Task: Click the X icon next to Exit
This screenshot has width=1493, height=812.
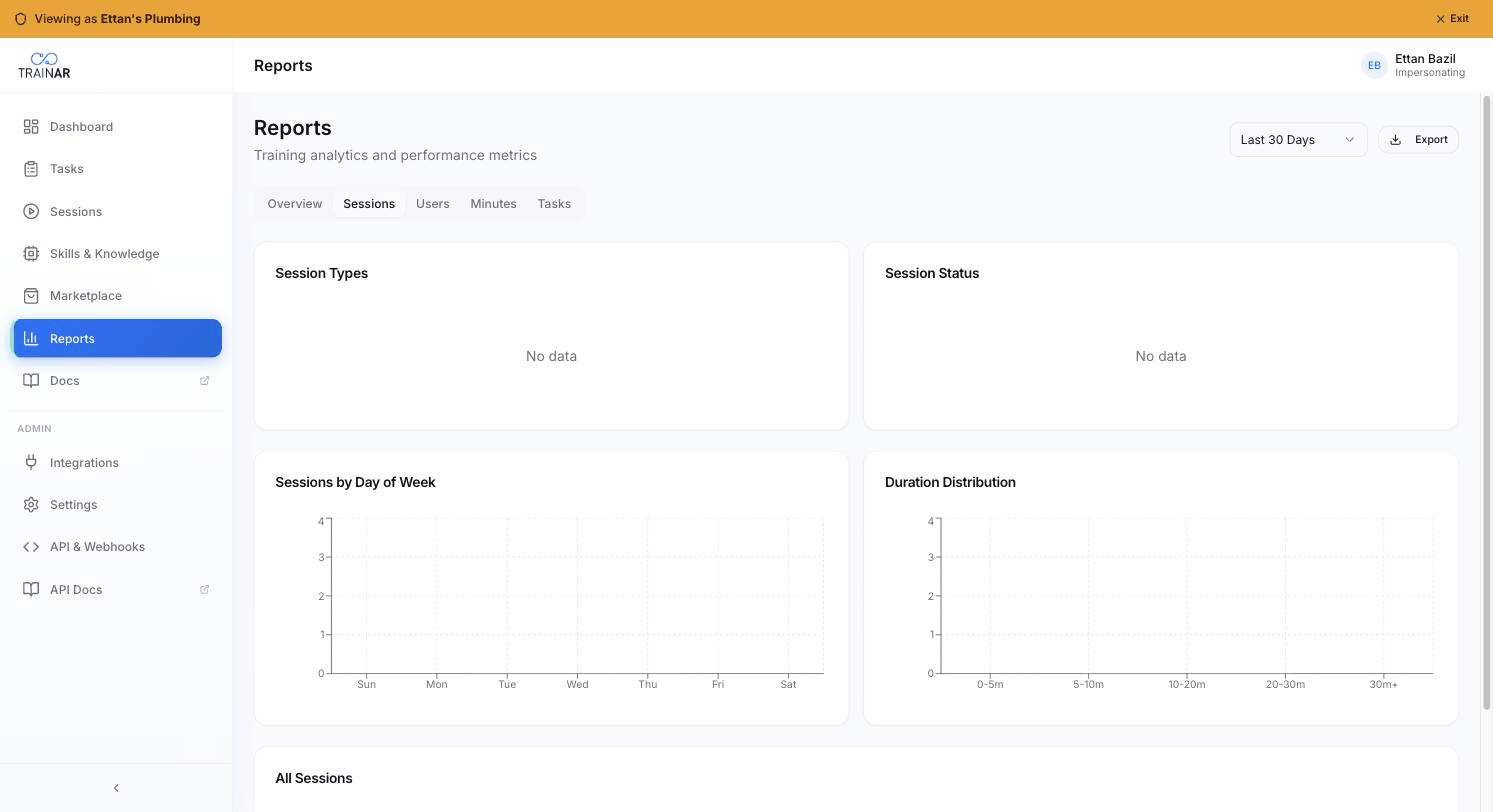Action: click(1440, 19)
